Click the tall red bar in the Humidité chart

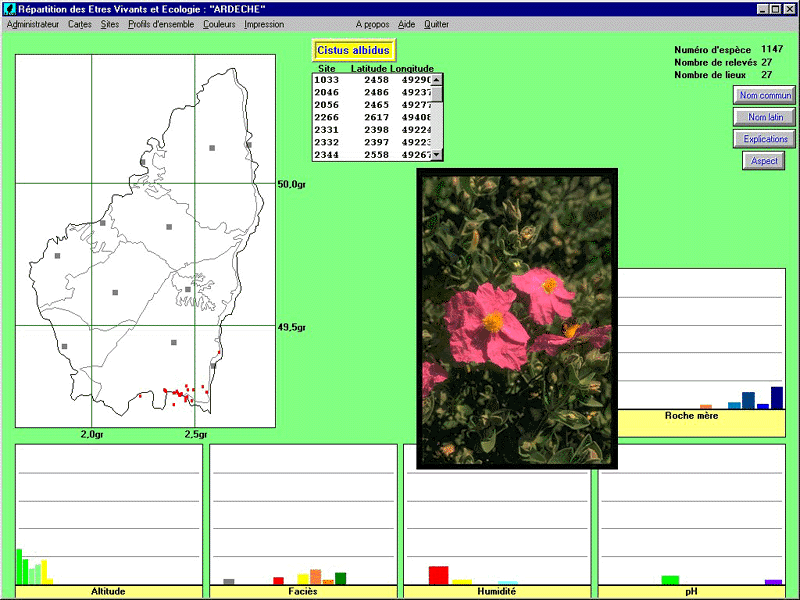click(x=438, y=574)
